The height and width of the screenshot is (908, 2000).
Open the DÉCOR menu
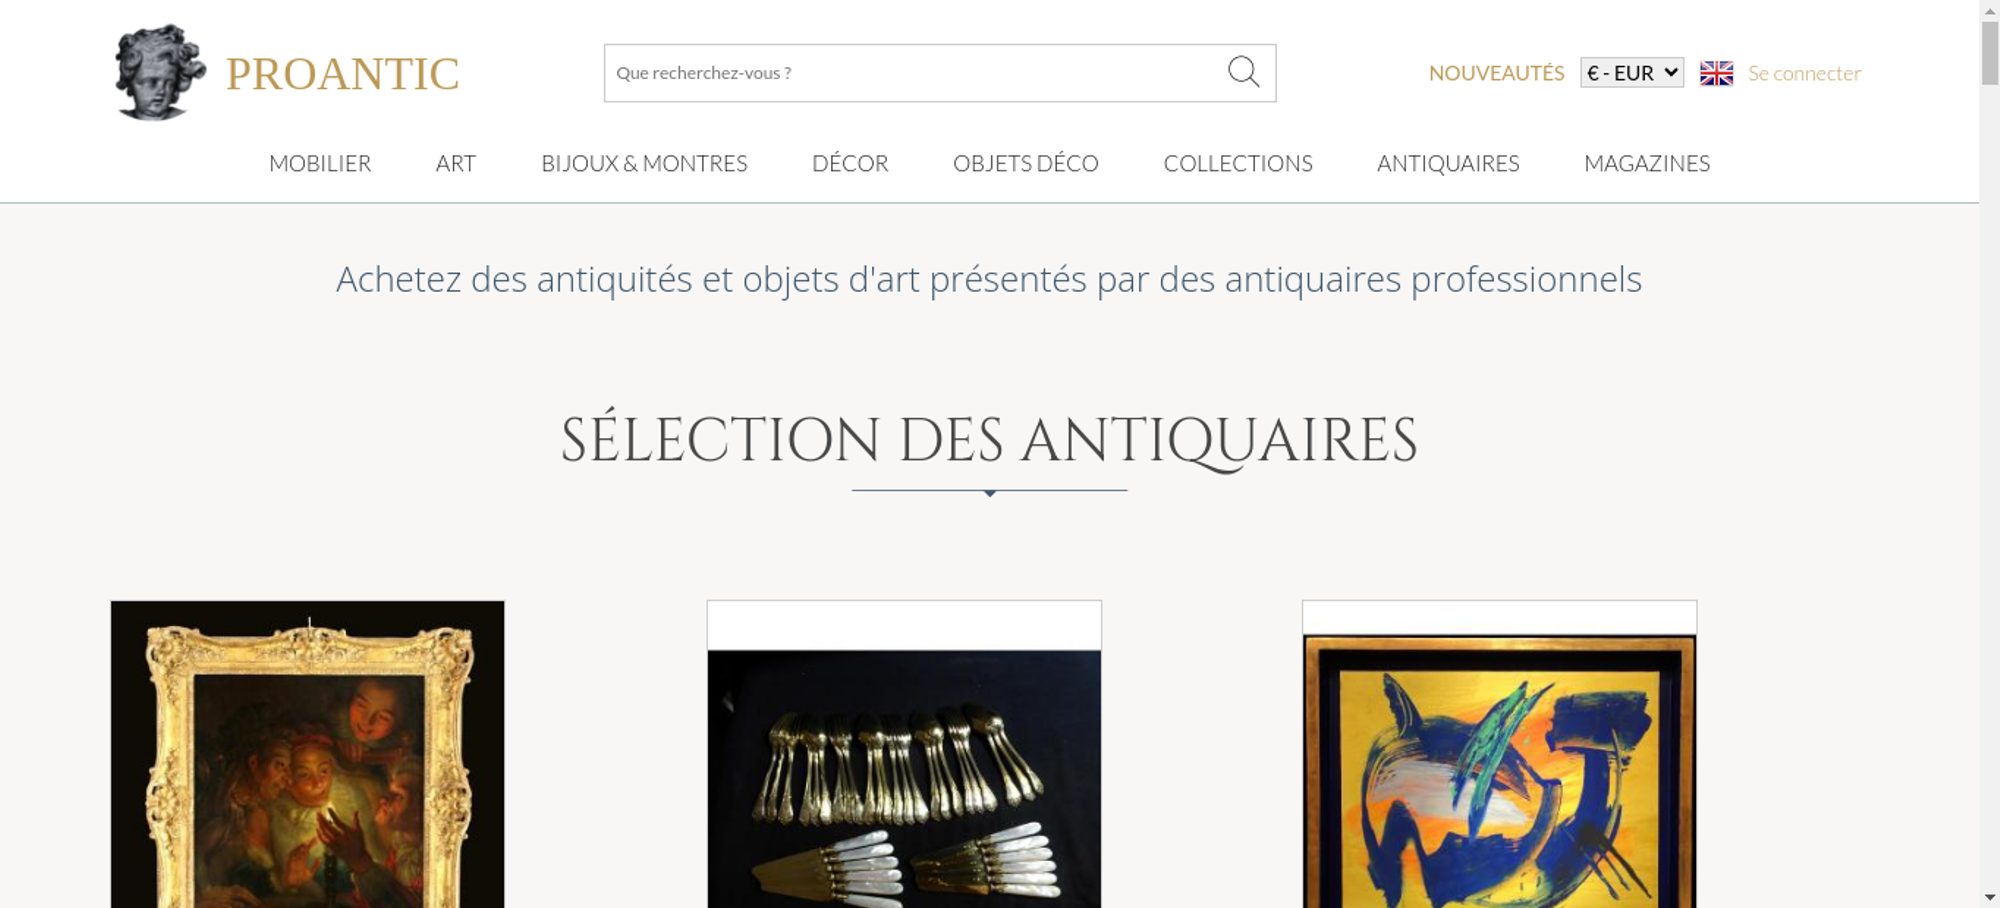coord(850,163)
